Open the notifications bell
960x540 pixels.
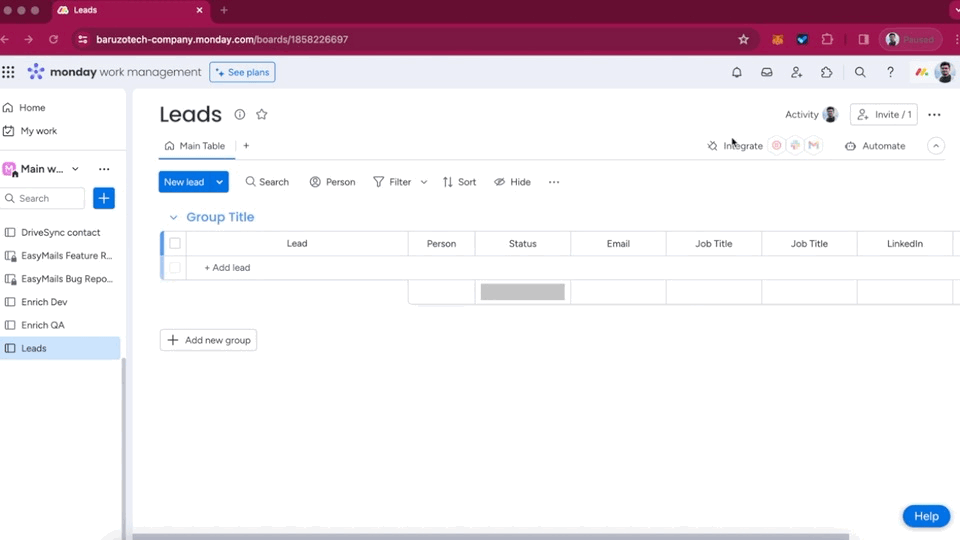[x=737, y=72]
